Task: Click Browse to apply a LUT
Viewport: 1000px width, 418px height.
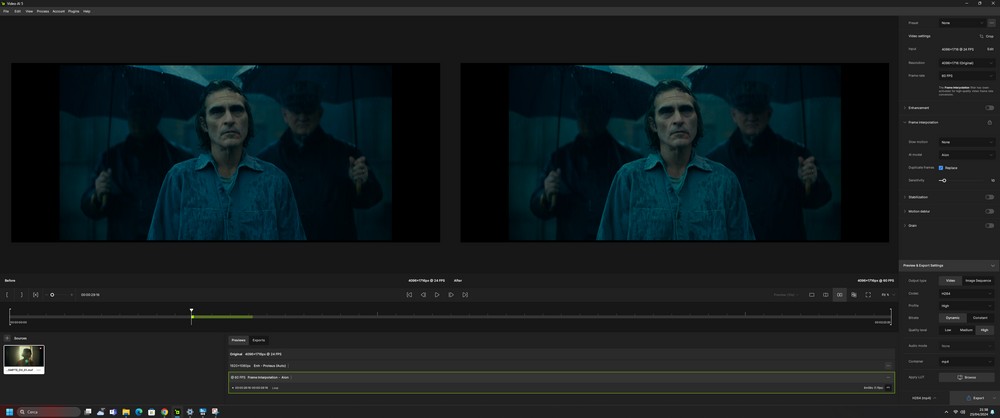Action: coord(966,377)
